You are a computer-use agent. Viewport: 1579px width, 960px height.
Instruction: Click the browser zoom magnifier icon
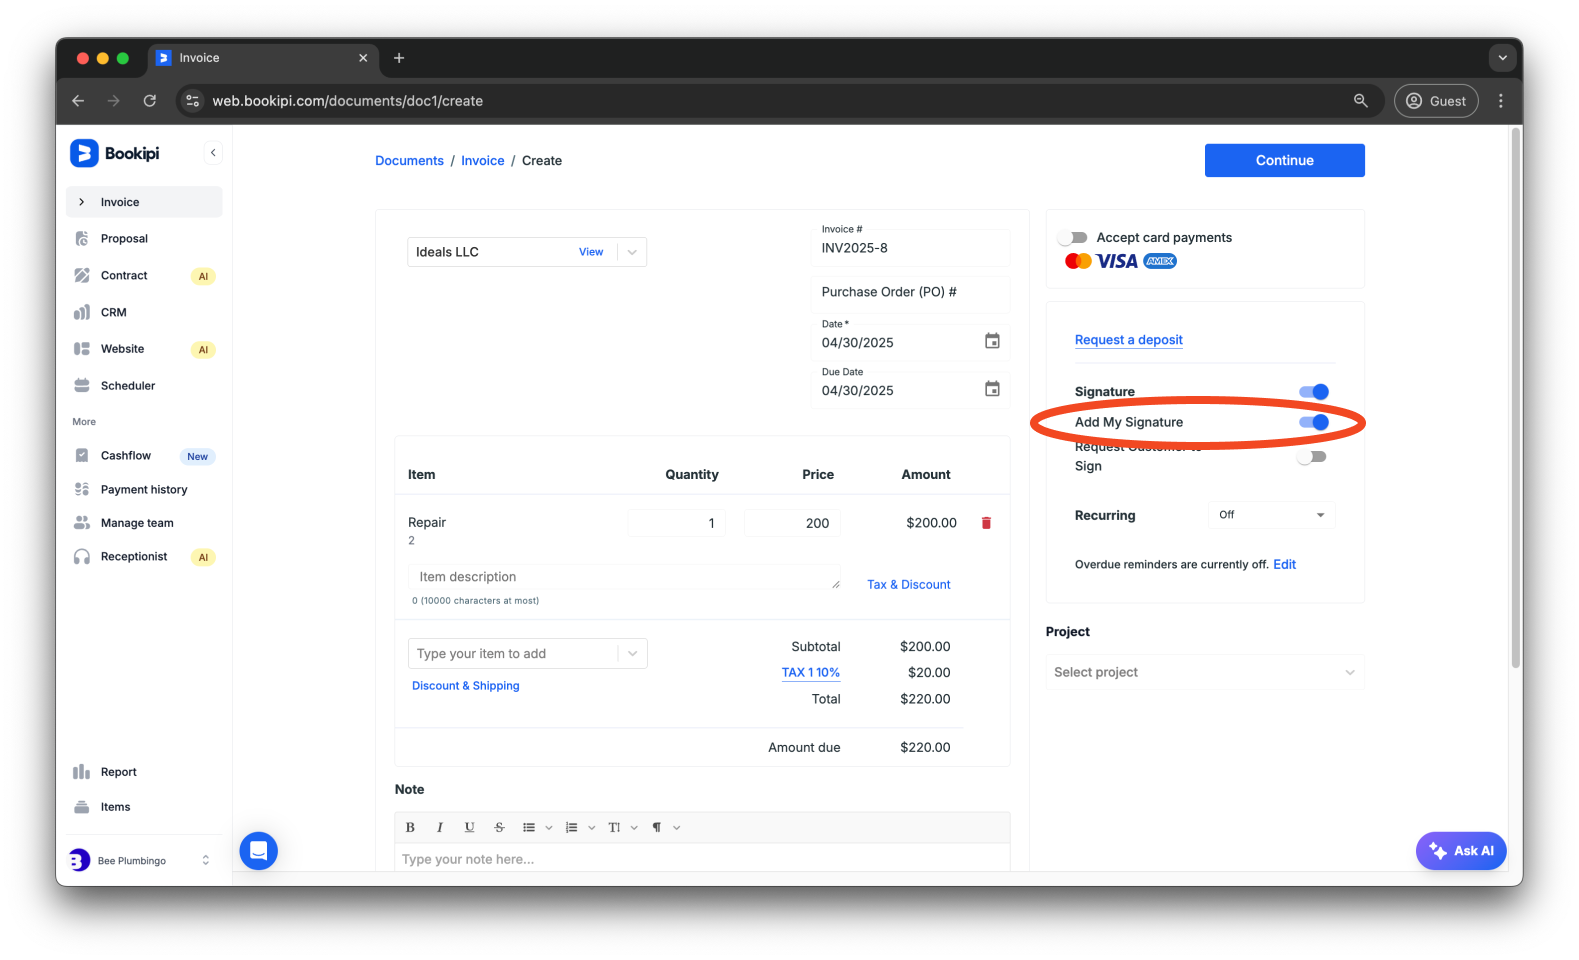[1360, 101]
